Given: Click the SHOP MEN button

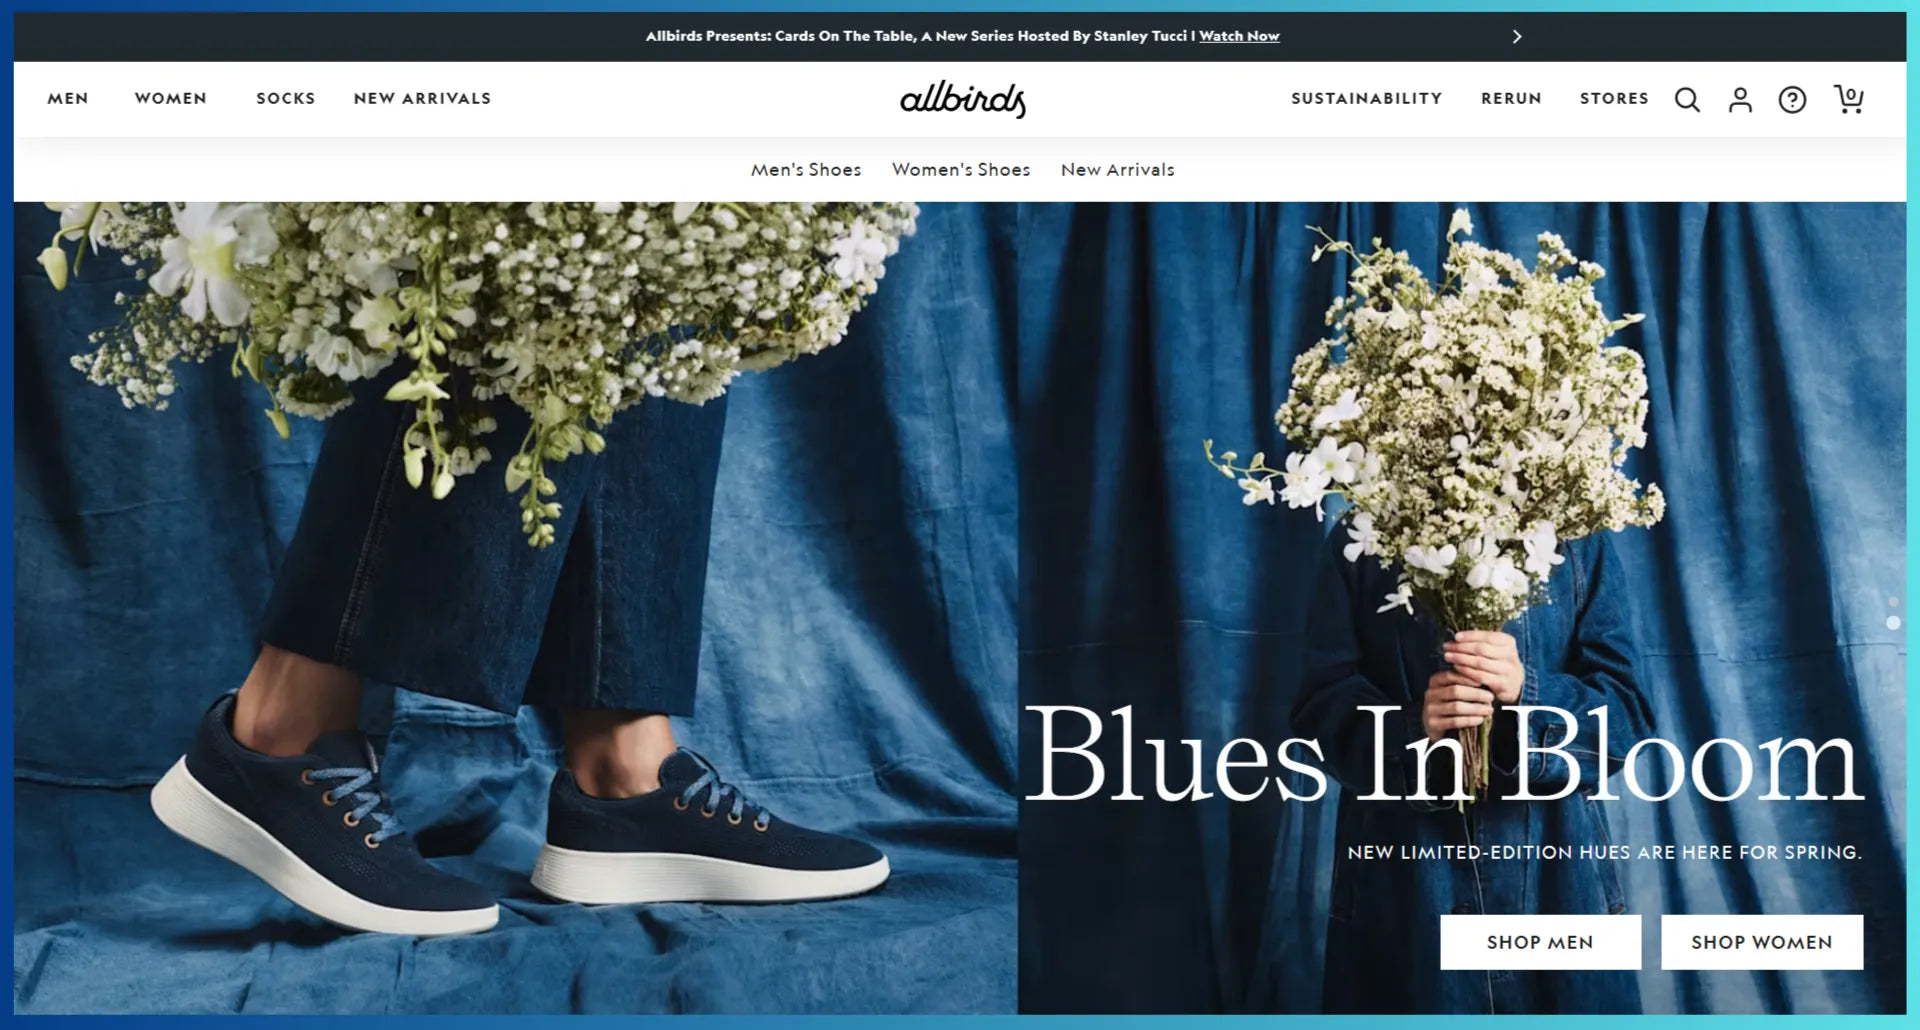Looking at the screenshot, I should click(1540, 942).
